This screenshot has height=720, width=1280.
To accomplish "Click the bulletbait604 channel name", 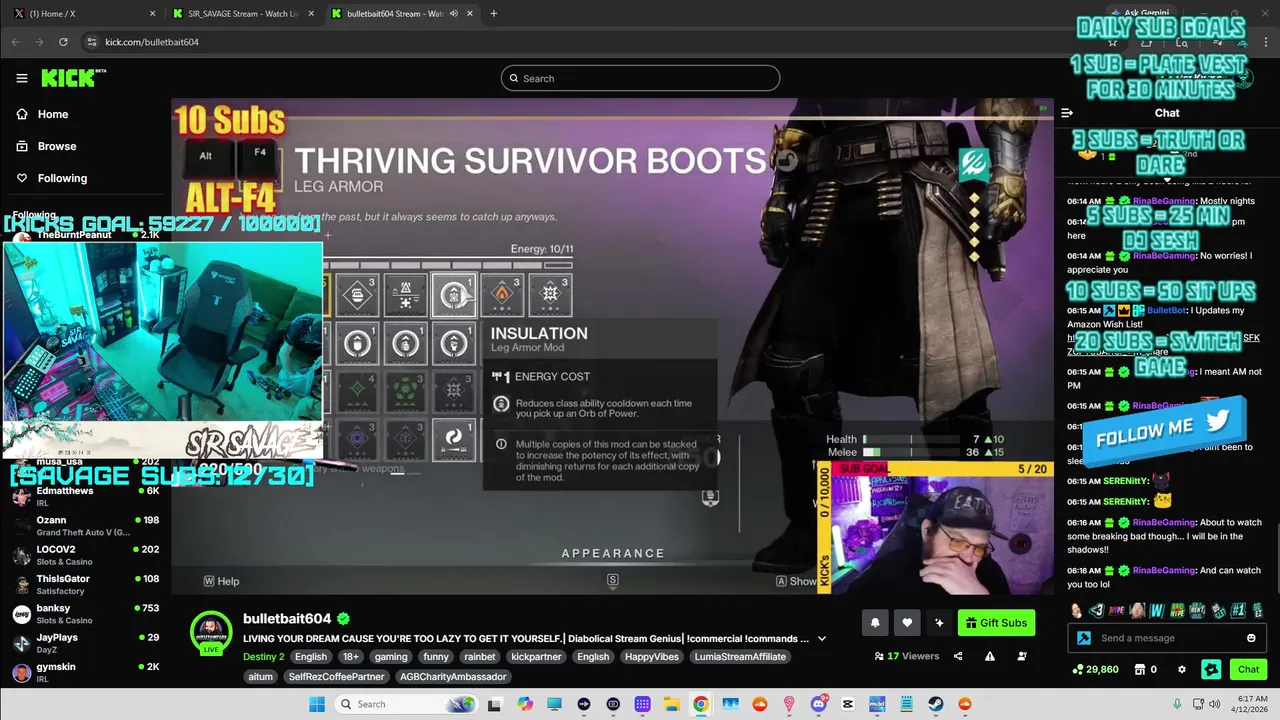I will coord(287,618).
